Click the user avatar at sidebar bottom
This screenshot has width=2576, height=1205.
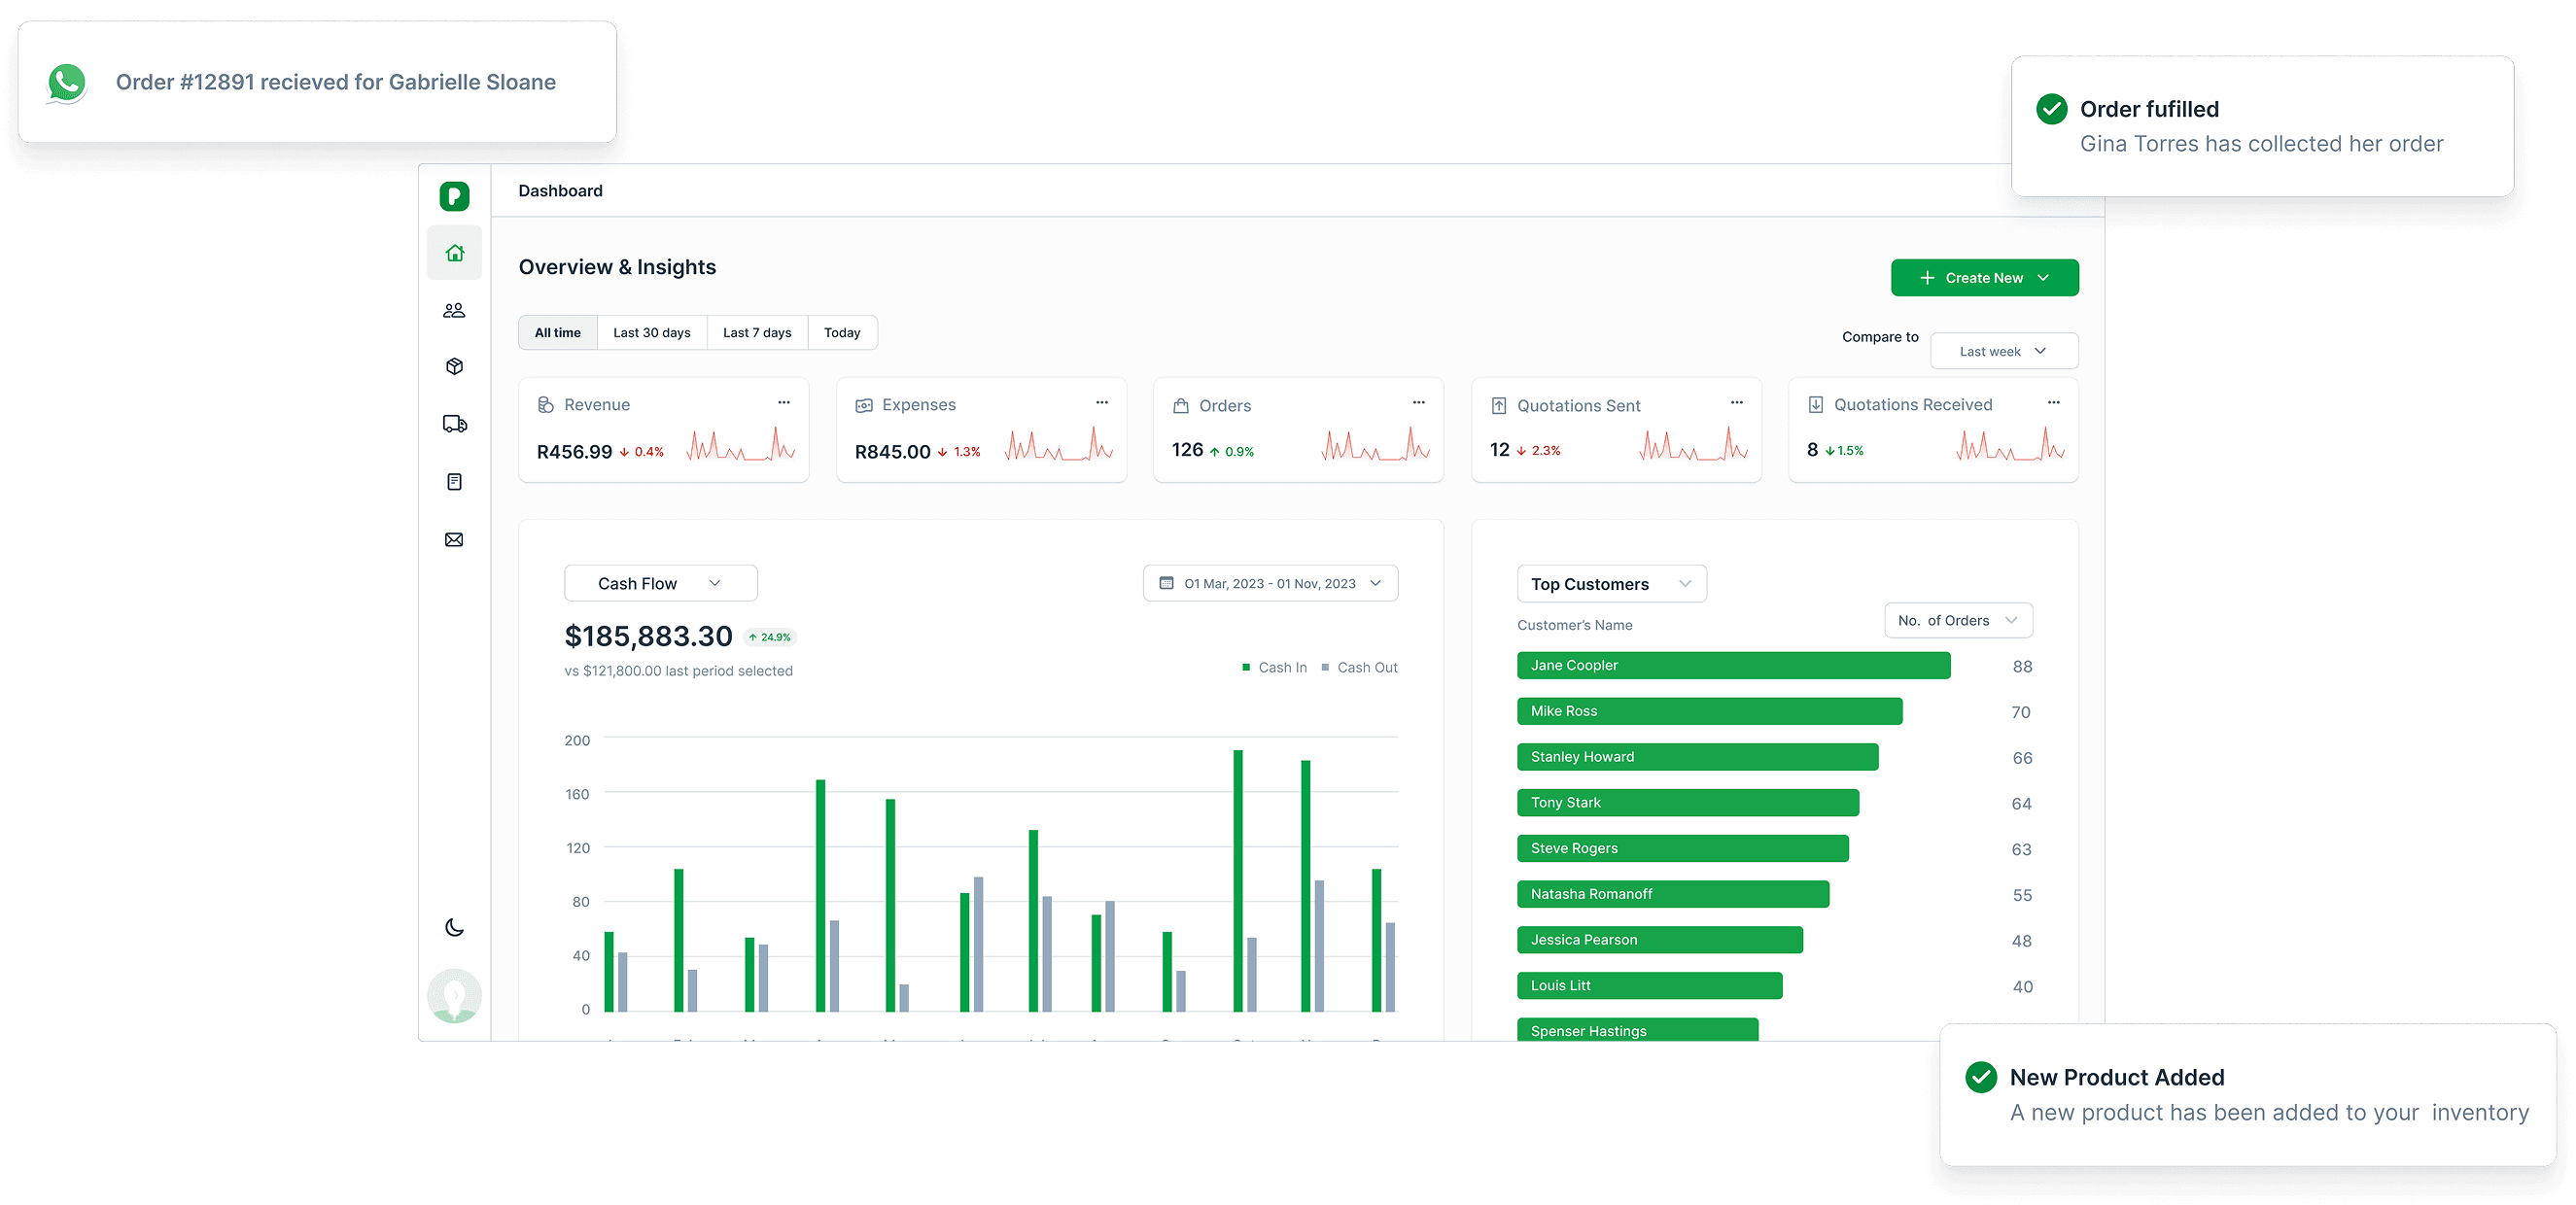[455, 995]
